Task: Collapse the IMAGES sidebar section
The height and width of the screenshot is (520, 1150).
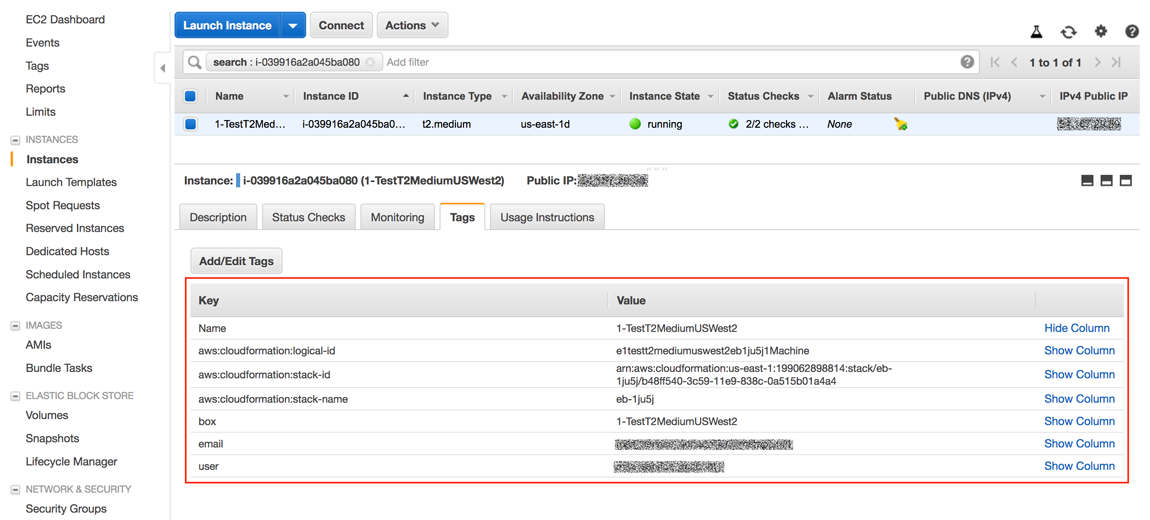Action: (x=15, y=326)
